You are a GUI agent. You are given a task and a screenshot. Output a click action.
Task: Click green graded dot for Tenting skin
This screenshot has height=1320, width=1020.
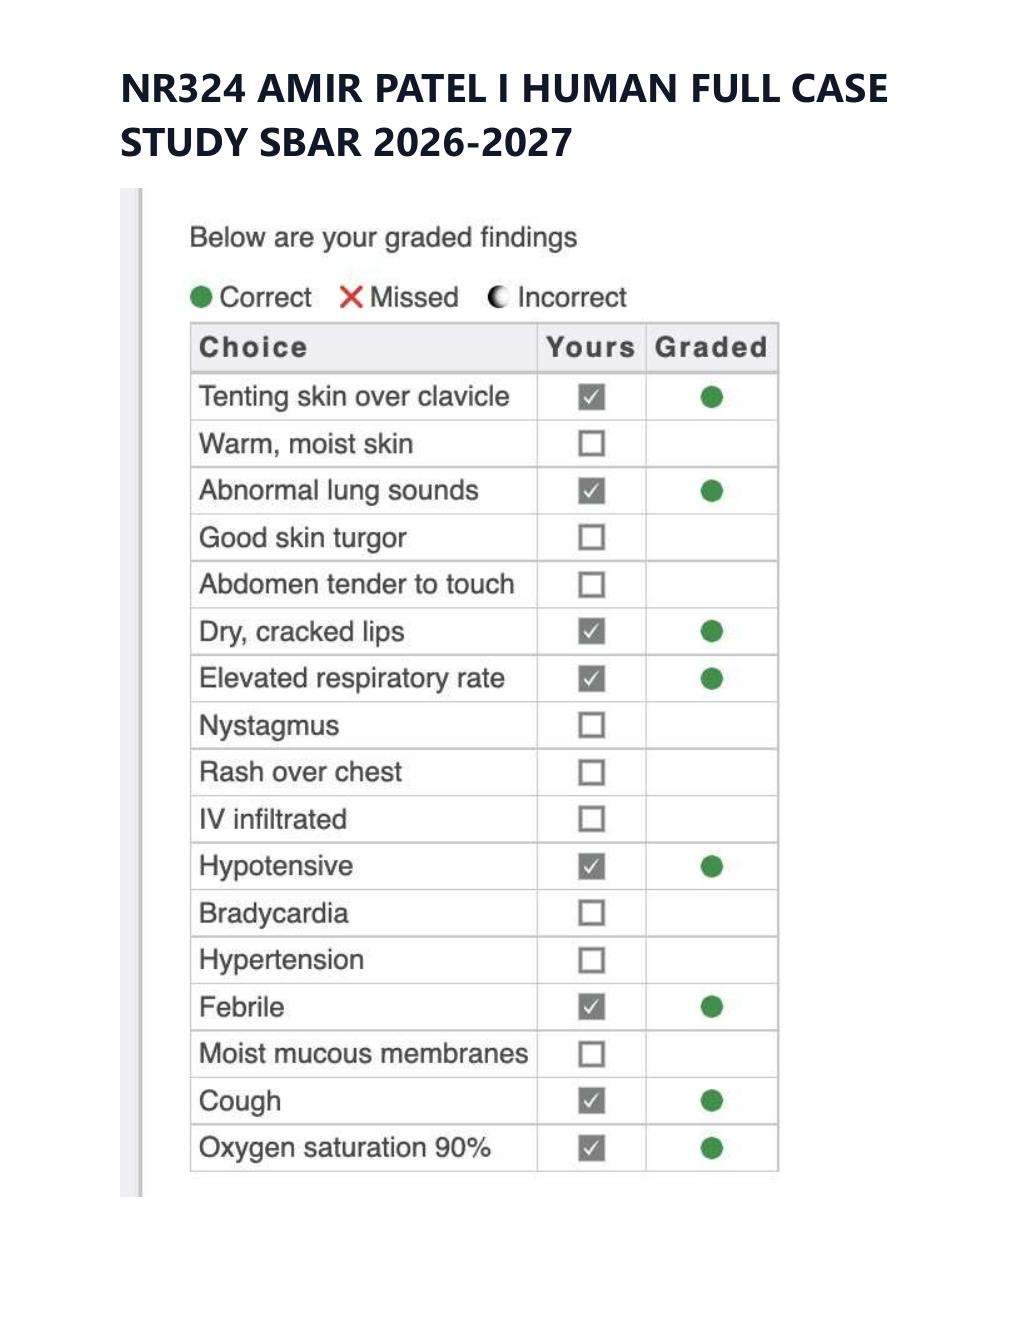[x=712, y=397]
